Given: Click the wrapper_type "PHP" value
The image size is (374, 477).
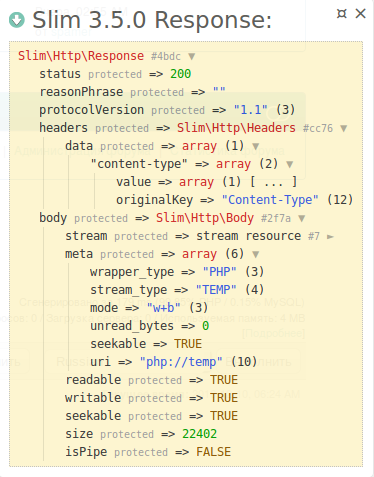Looking at the screenshot, I should (220, 272).
